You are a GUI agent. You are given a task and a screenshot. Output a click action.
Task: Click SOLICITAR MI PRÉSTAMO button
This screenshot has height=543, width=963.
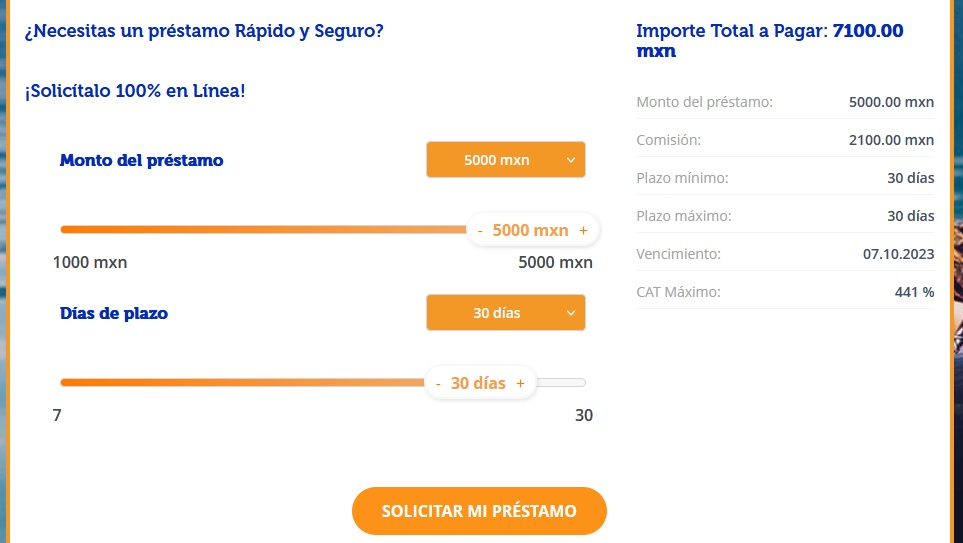click(x=479, y=511)
